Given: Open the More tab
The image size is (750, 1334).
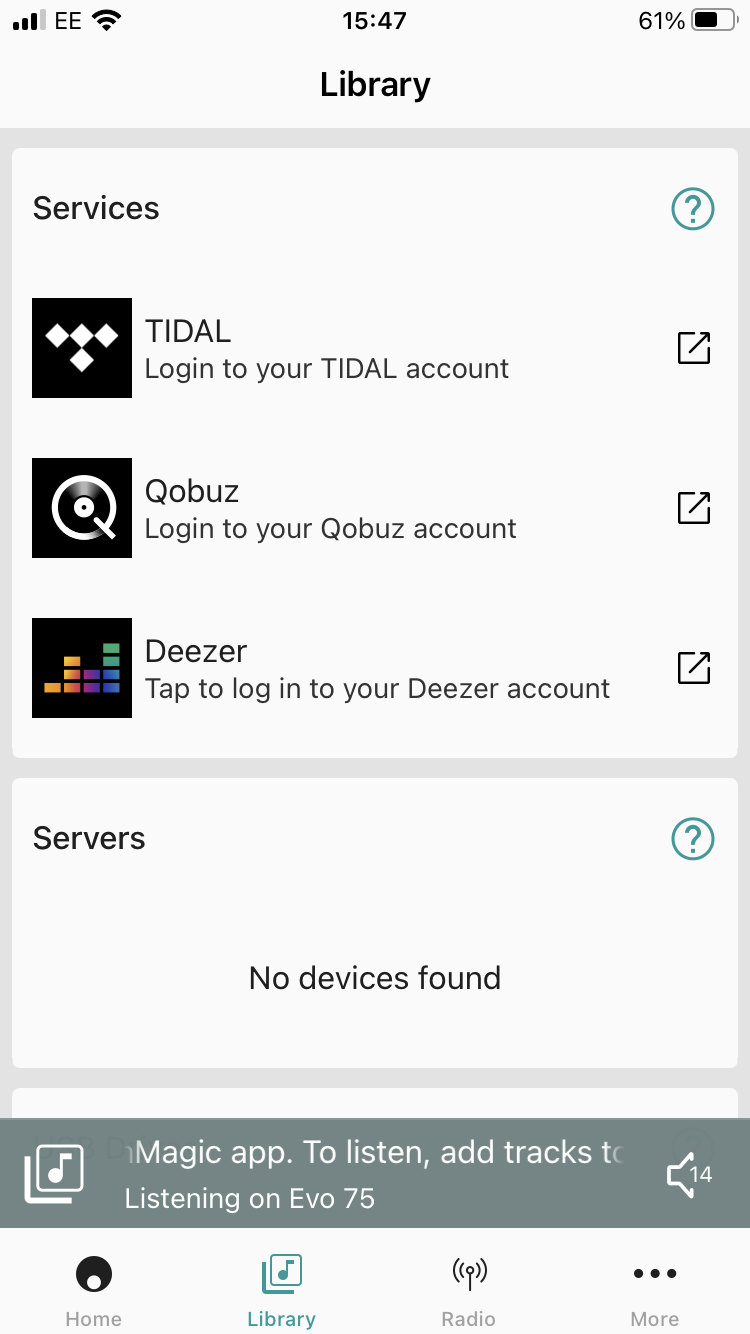Looking at the screenshot, I should [x=655, y=1290].
